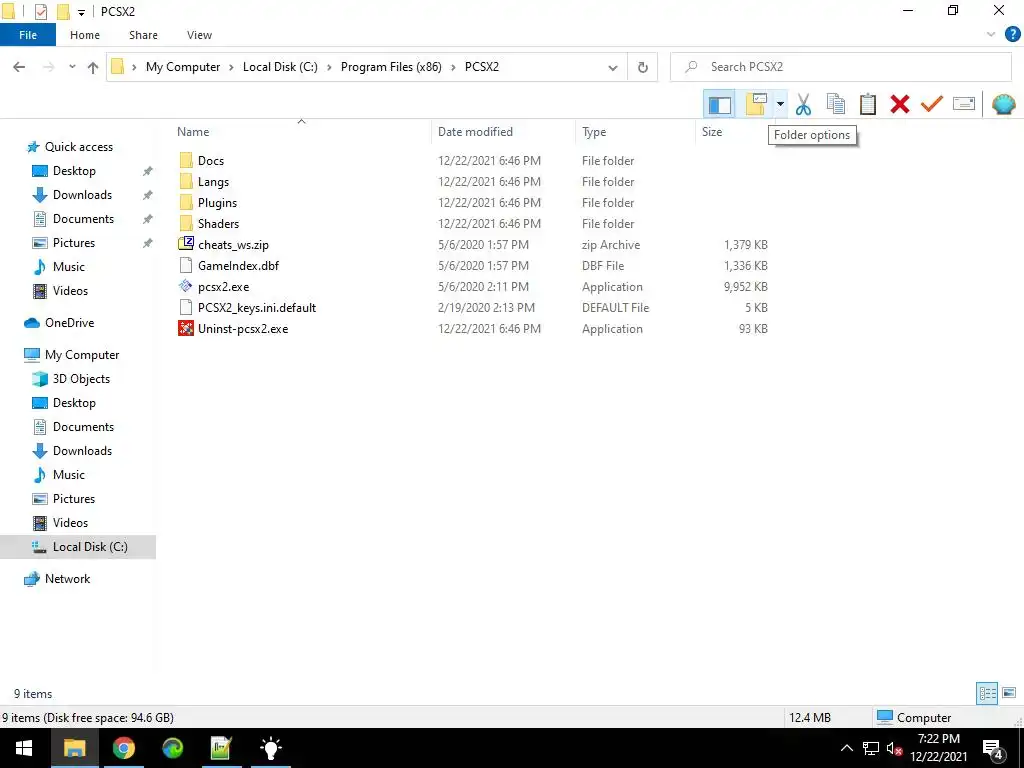Refresh the PCSX2 folder view
Viewport: 1024px width, 768px height.
pos(643,67)
